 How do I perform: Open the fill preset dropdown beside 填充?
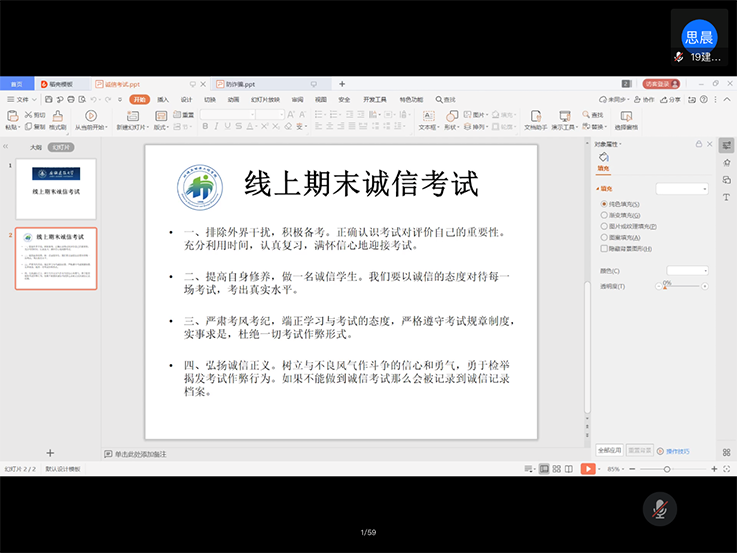(682, 188)
